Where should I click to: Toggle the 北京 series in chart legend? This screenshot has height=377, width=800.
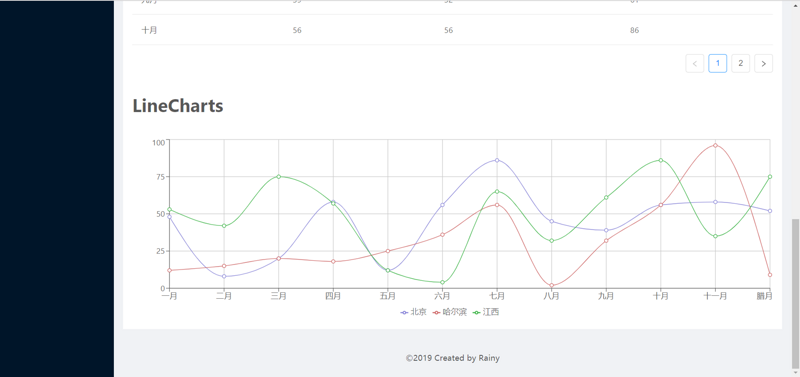click(414, 312)
